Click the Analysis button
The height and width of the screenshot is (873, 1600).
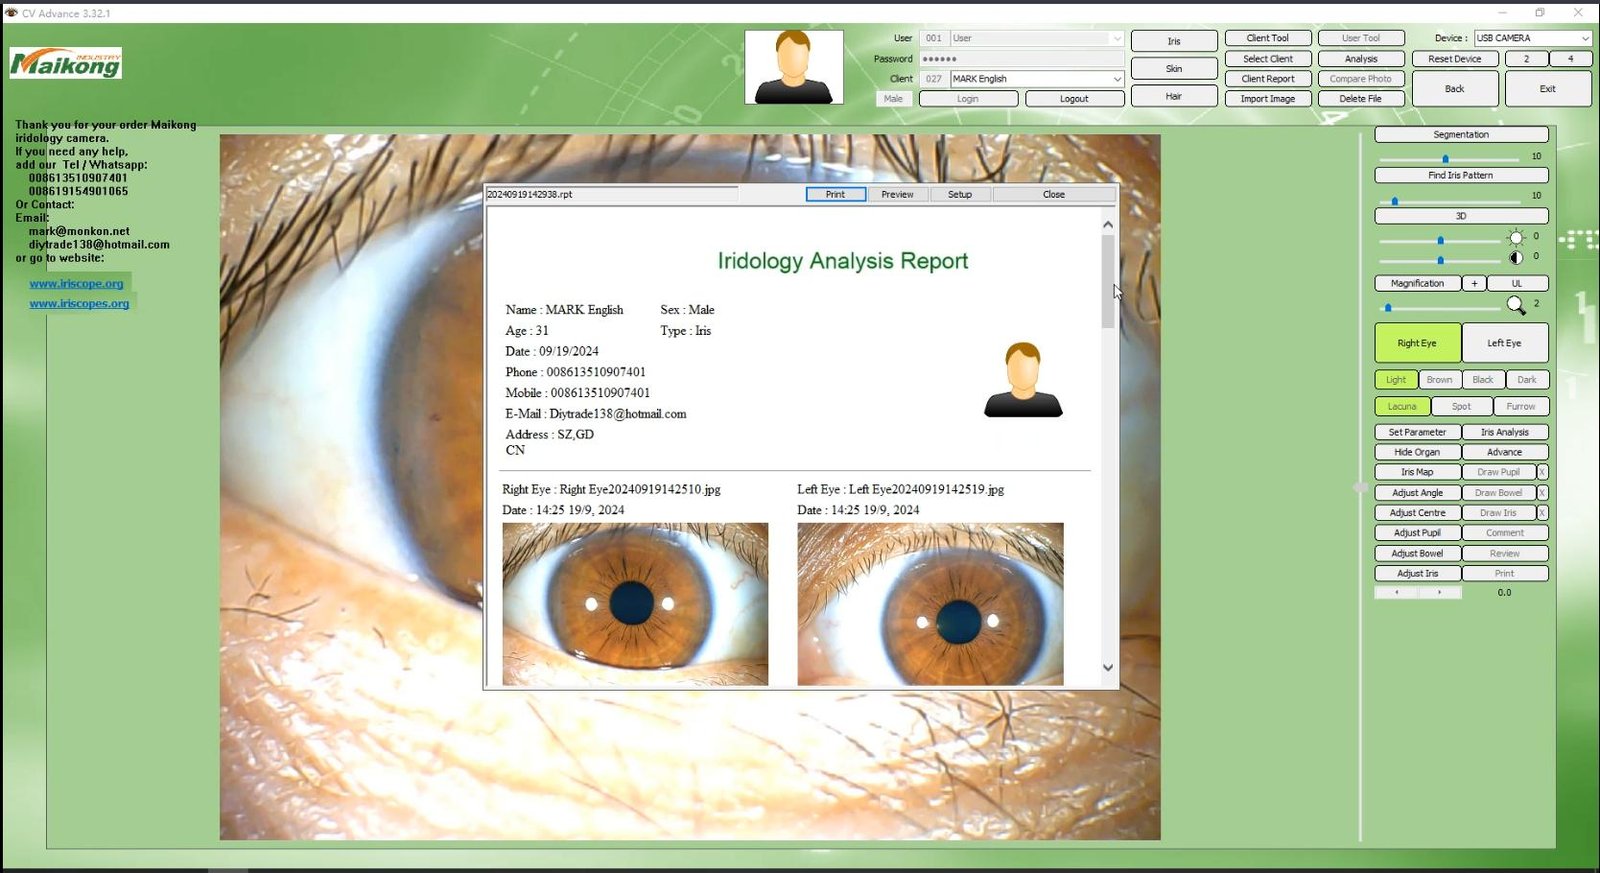pos(1361,59)
